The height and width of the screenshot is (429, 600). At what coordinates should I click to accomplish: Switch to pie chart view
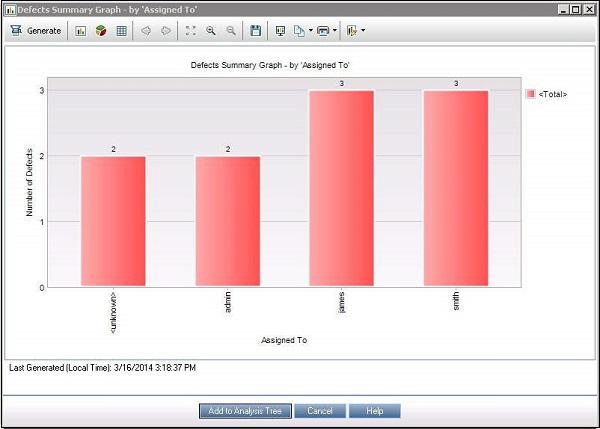click(x=101, y=31)
